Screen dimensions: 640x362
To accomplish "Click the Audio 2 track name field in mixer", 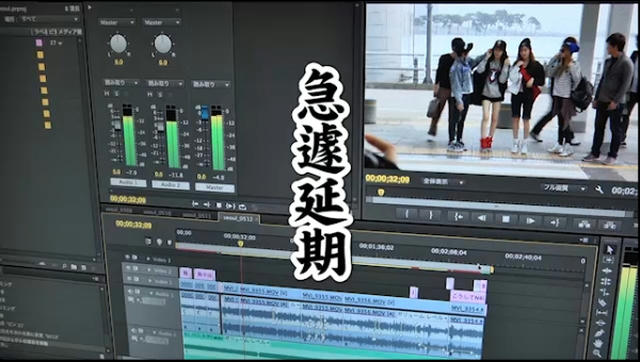I will pyautogui.click(x=171, y=185).
